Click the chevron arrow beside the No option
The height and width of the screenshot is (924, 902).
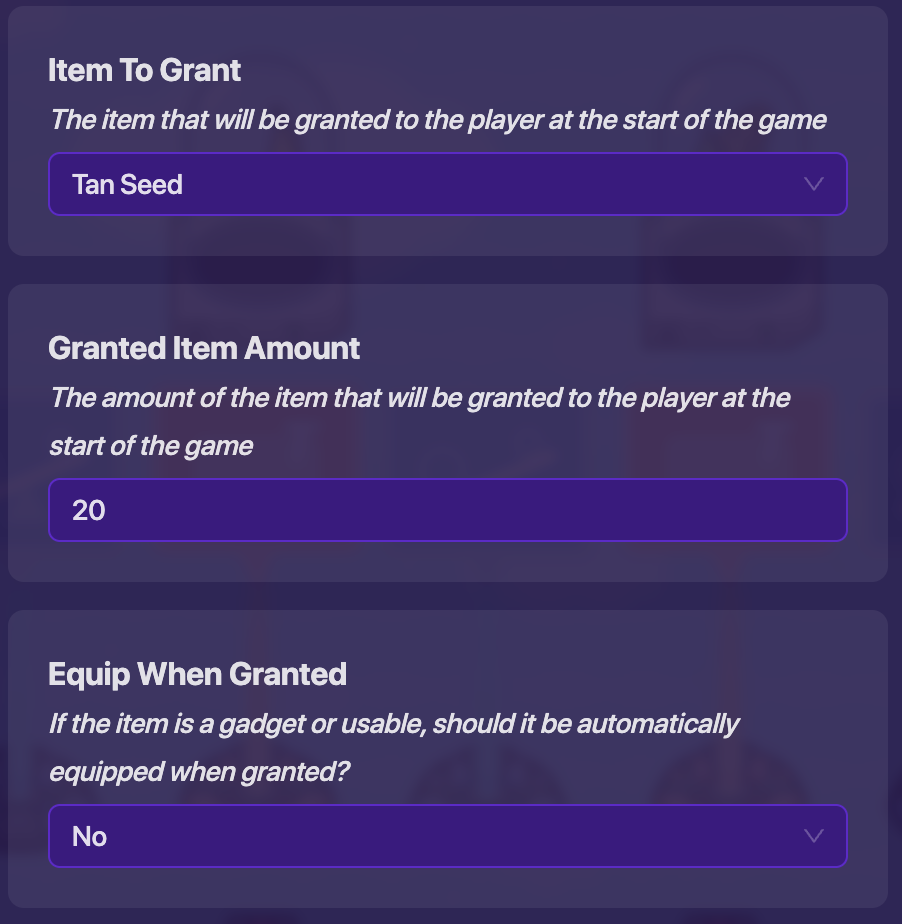click(x=814, y=836)
